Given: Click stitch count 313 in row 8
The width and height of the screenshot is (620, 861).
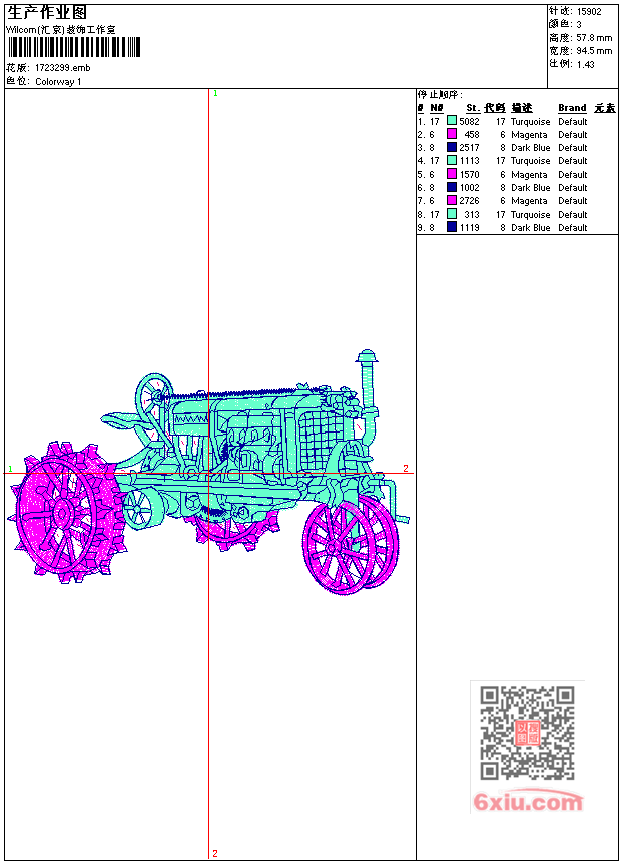Looking at the screenshot, I should tap(472, 215).
